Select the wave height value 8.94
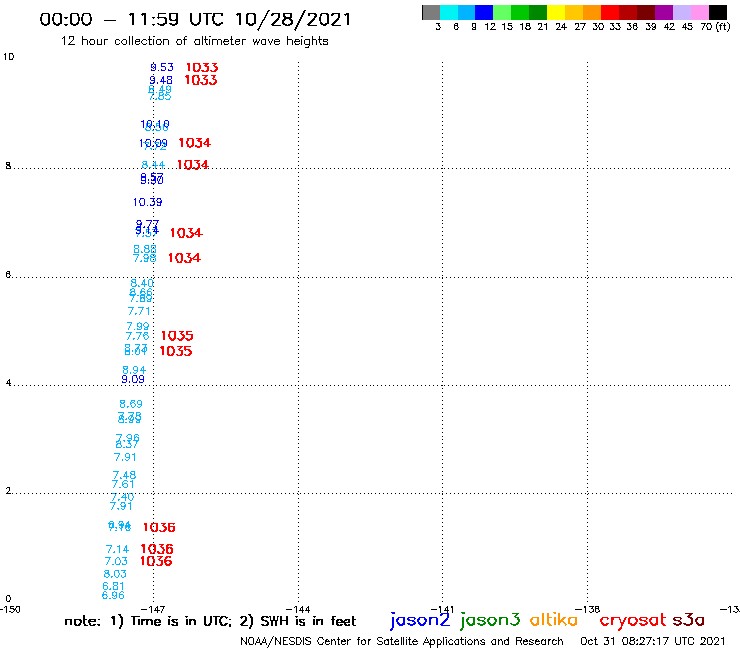This screenshot has width=740, height=650. [134, 370]
